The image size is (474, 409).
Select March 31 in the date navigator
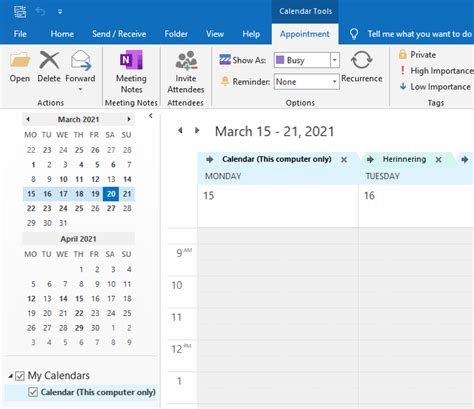(63, 223)
